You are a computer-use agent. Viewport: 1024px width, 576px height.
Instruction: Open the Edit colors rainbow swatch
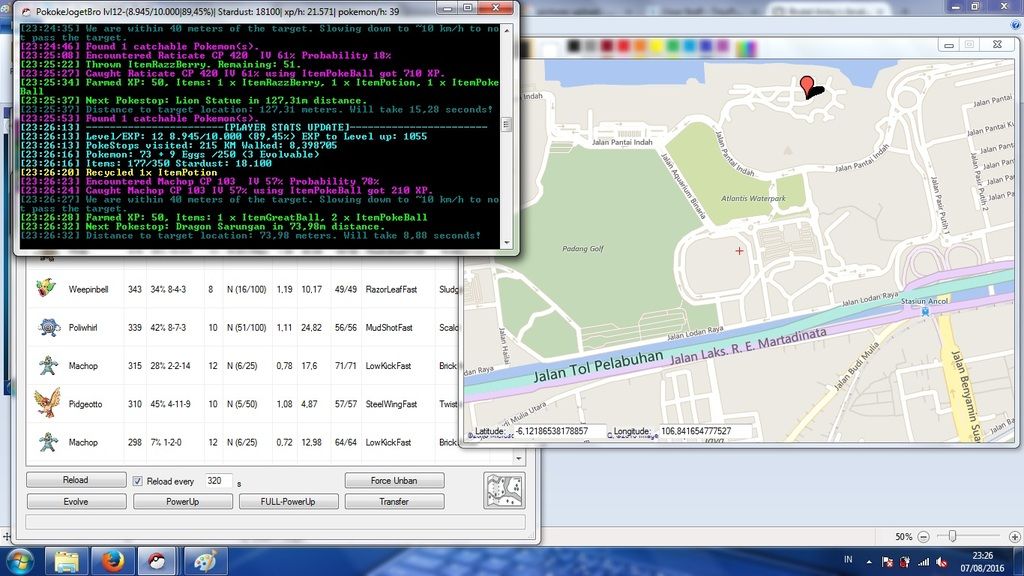click(746, 47)
